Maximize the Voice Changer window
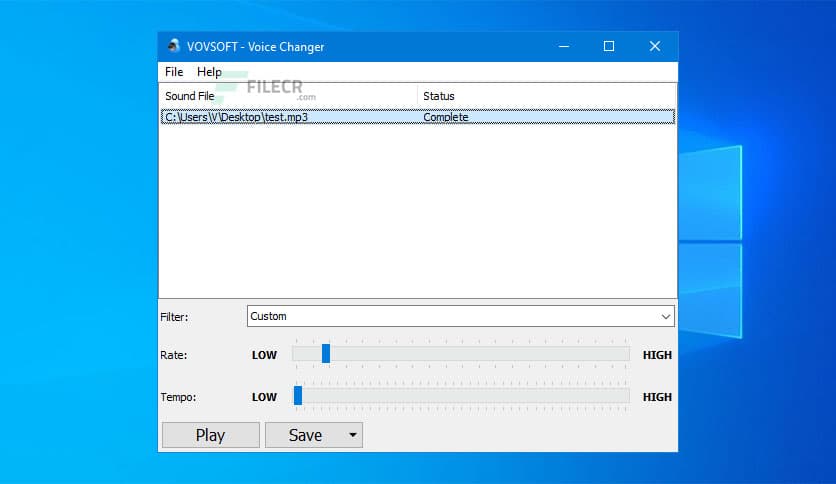Image resolution: width=836 pixels, height=484 pixels. tap(609, 46)
